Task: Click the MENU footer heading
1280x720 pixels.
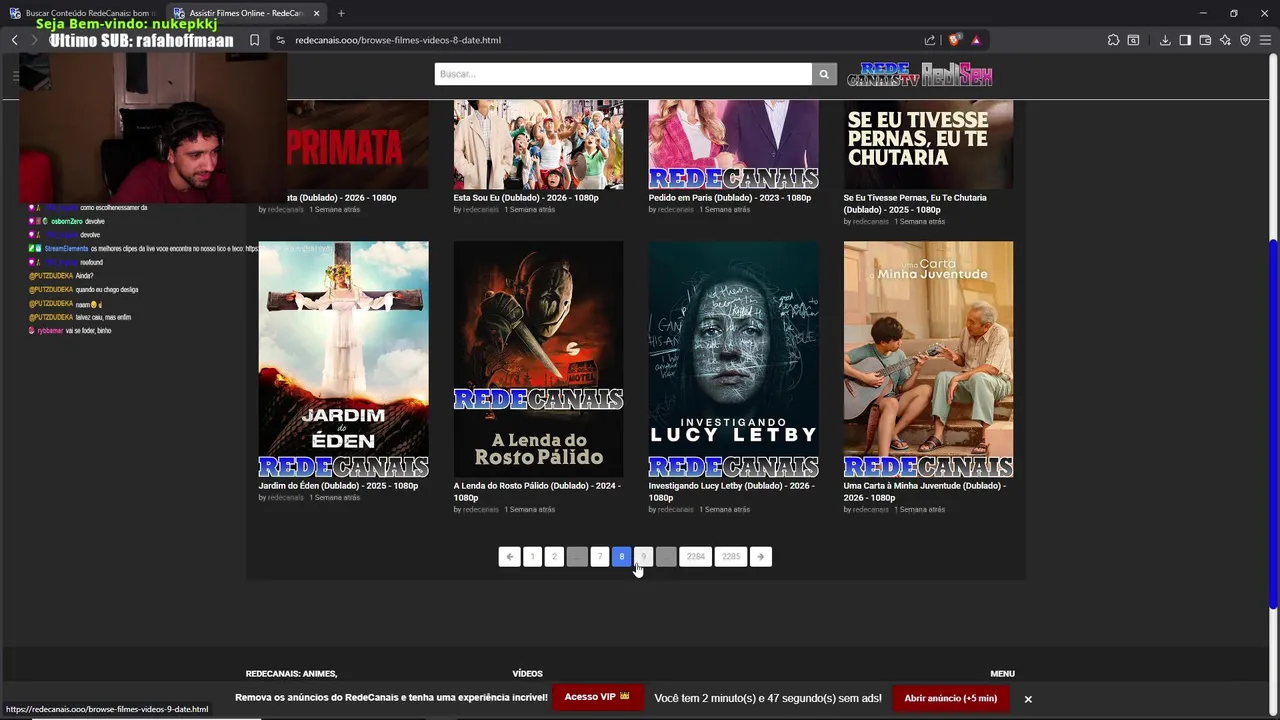Action: (x=1002, y=674)
